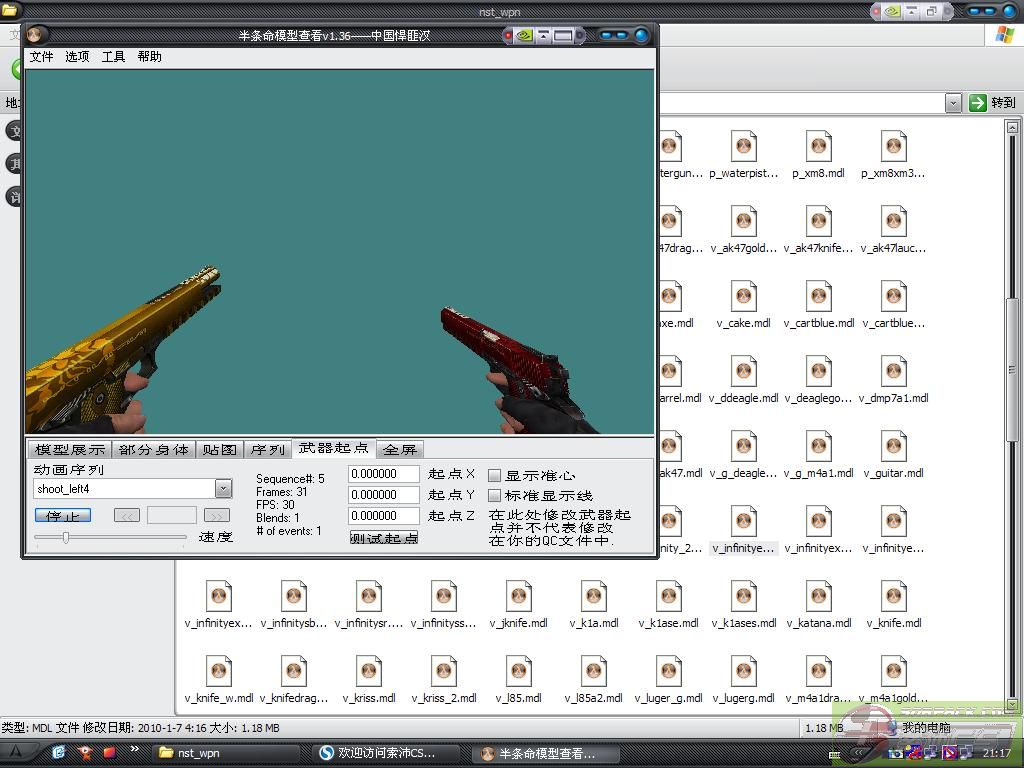This screenshot has width=1024, height=768.
Task: Open the v_cake.mdl file icon
Action: pyautogui.click(x=743, y=297)
